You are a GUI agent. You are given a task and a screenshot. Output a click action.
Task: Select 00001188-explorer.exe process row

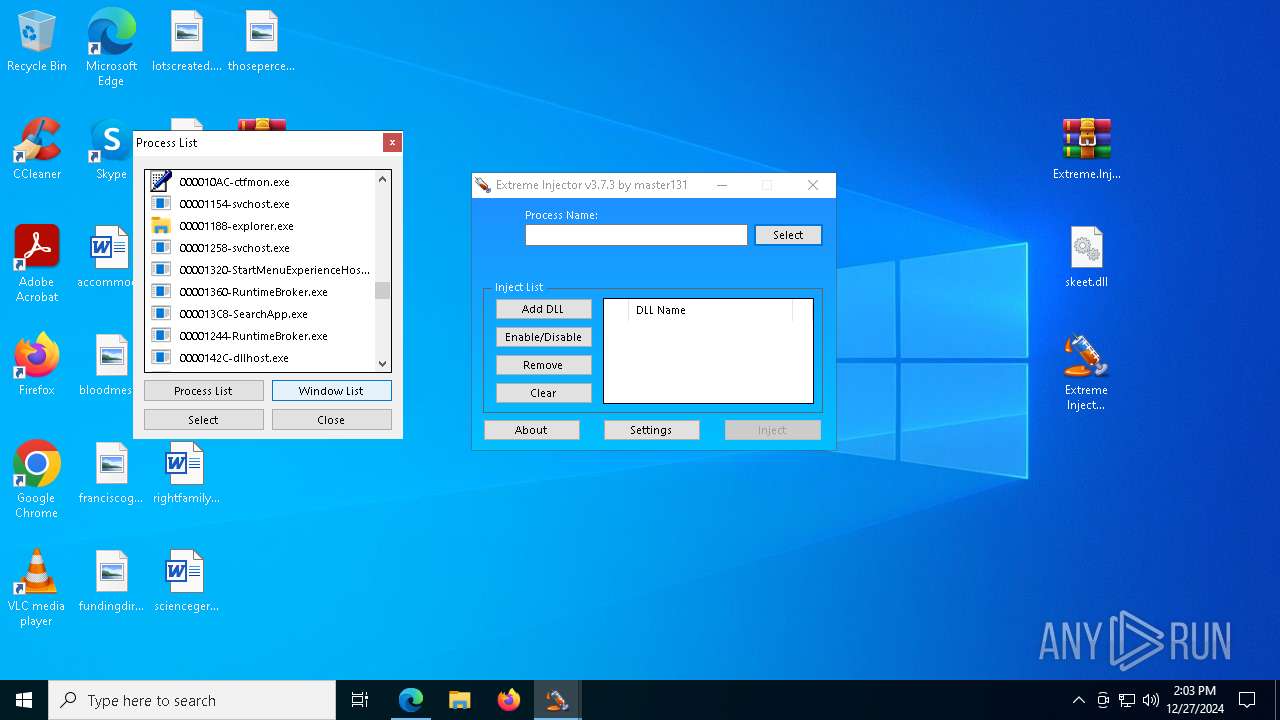(x=260, y=226)
